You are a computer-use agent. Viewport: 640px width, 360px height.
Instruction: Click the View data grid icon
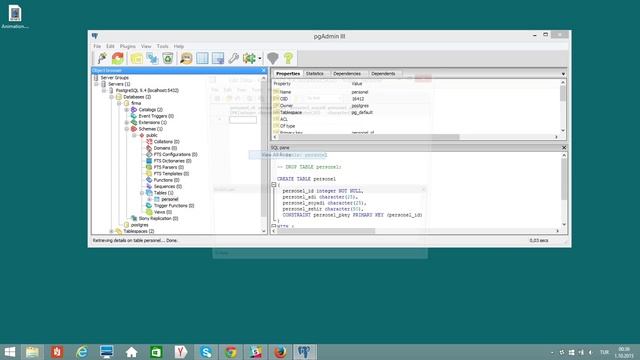pyautogui.click(x=202, y=58)
